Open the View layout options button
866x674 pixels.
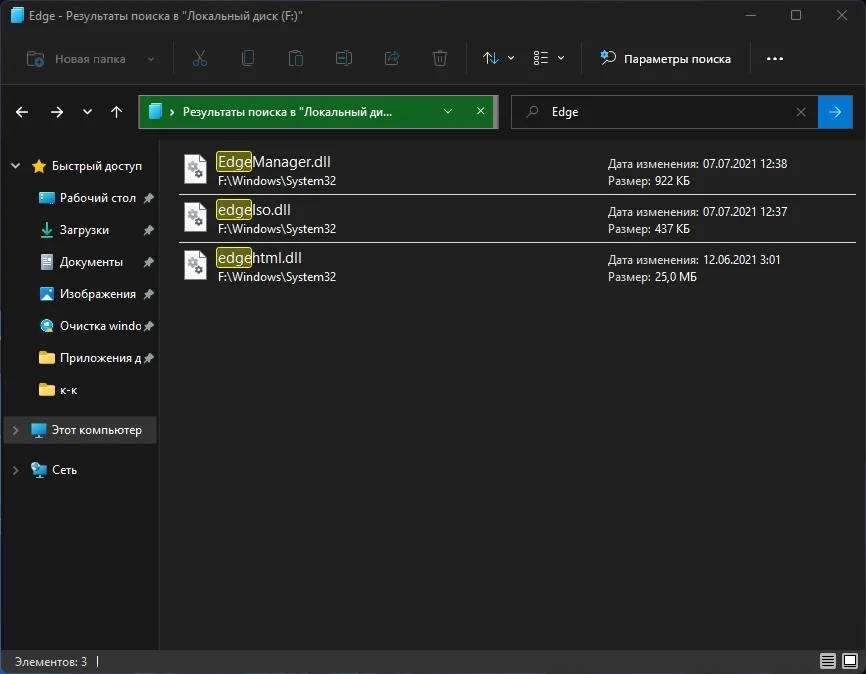coord(548,59)
